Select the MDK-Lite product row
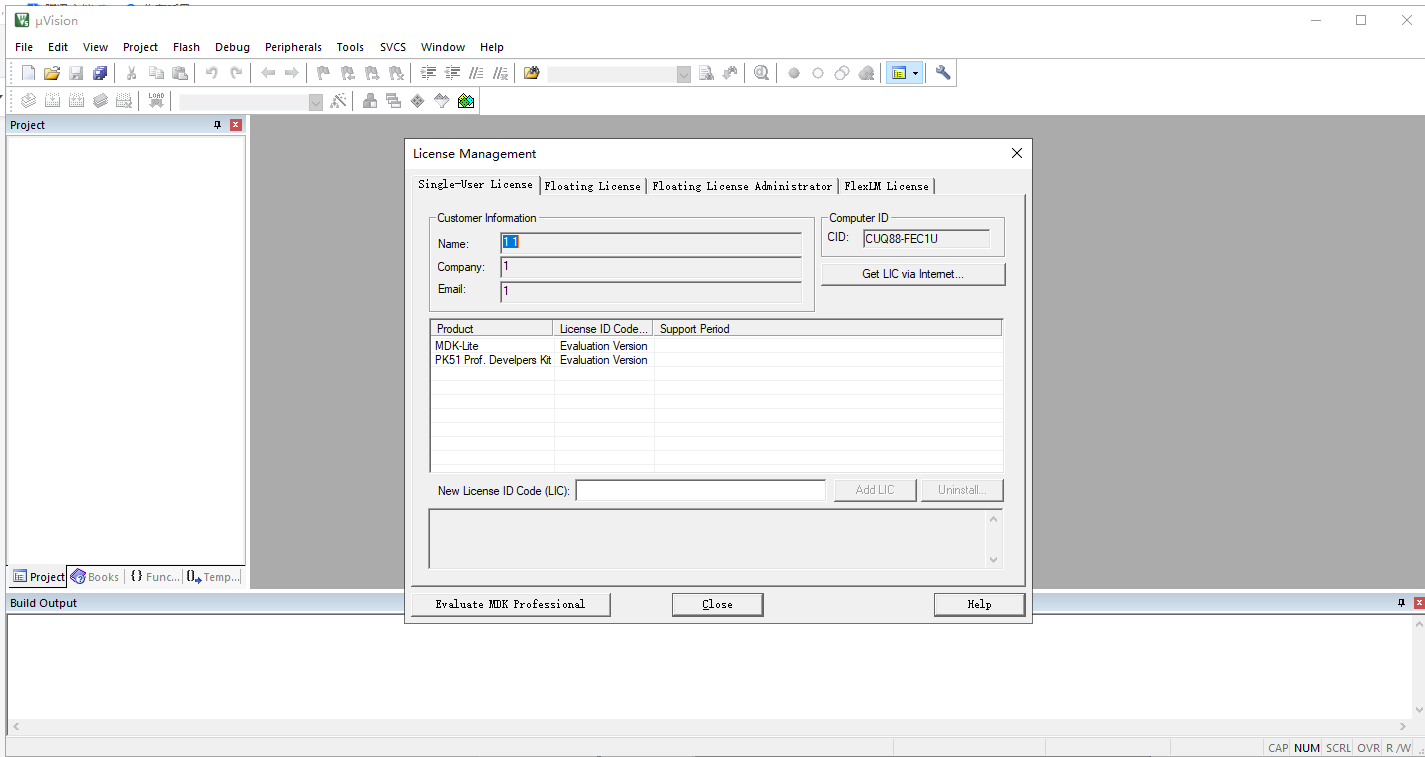Viewport: 1425px width, 757px height. coord(716,346)
